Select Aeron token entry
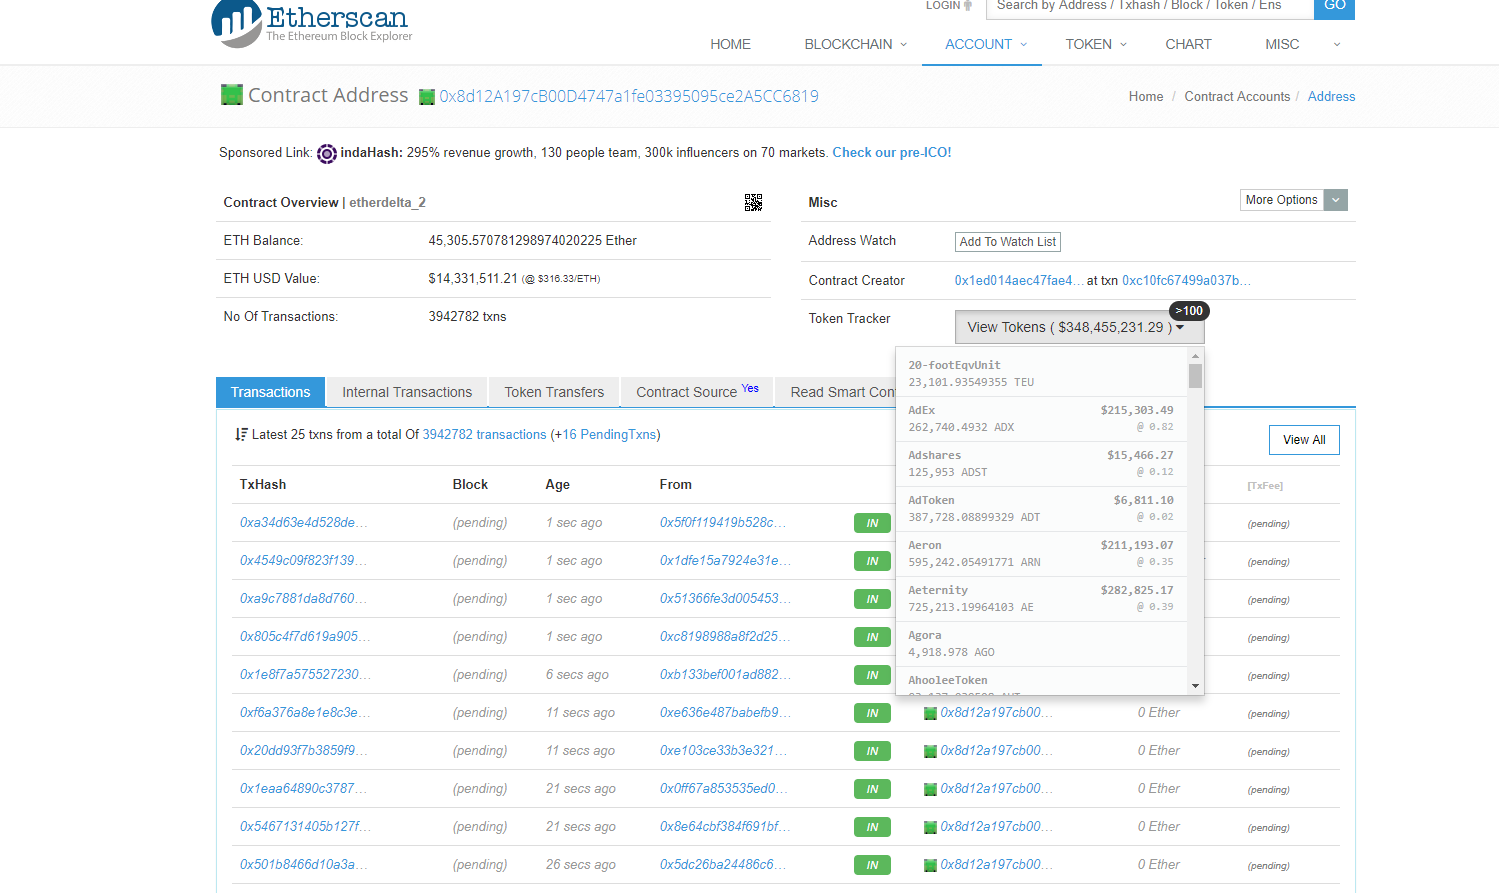 pyautogui.click(x=1041, y=554)
